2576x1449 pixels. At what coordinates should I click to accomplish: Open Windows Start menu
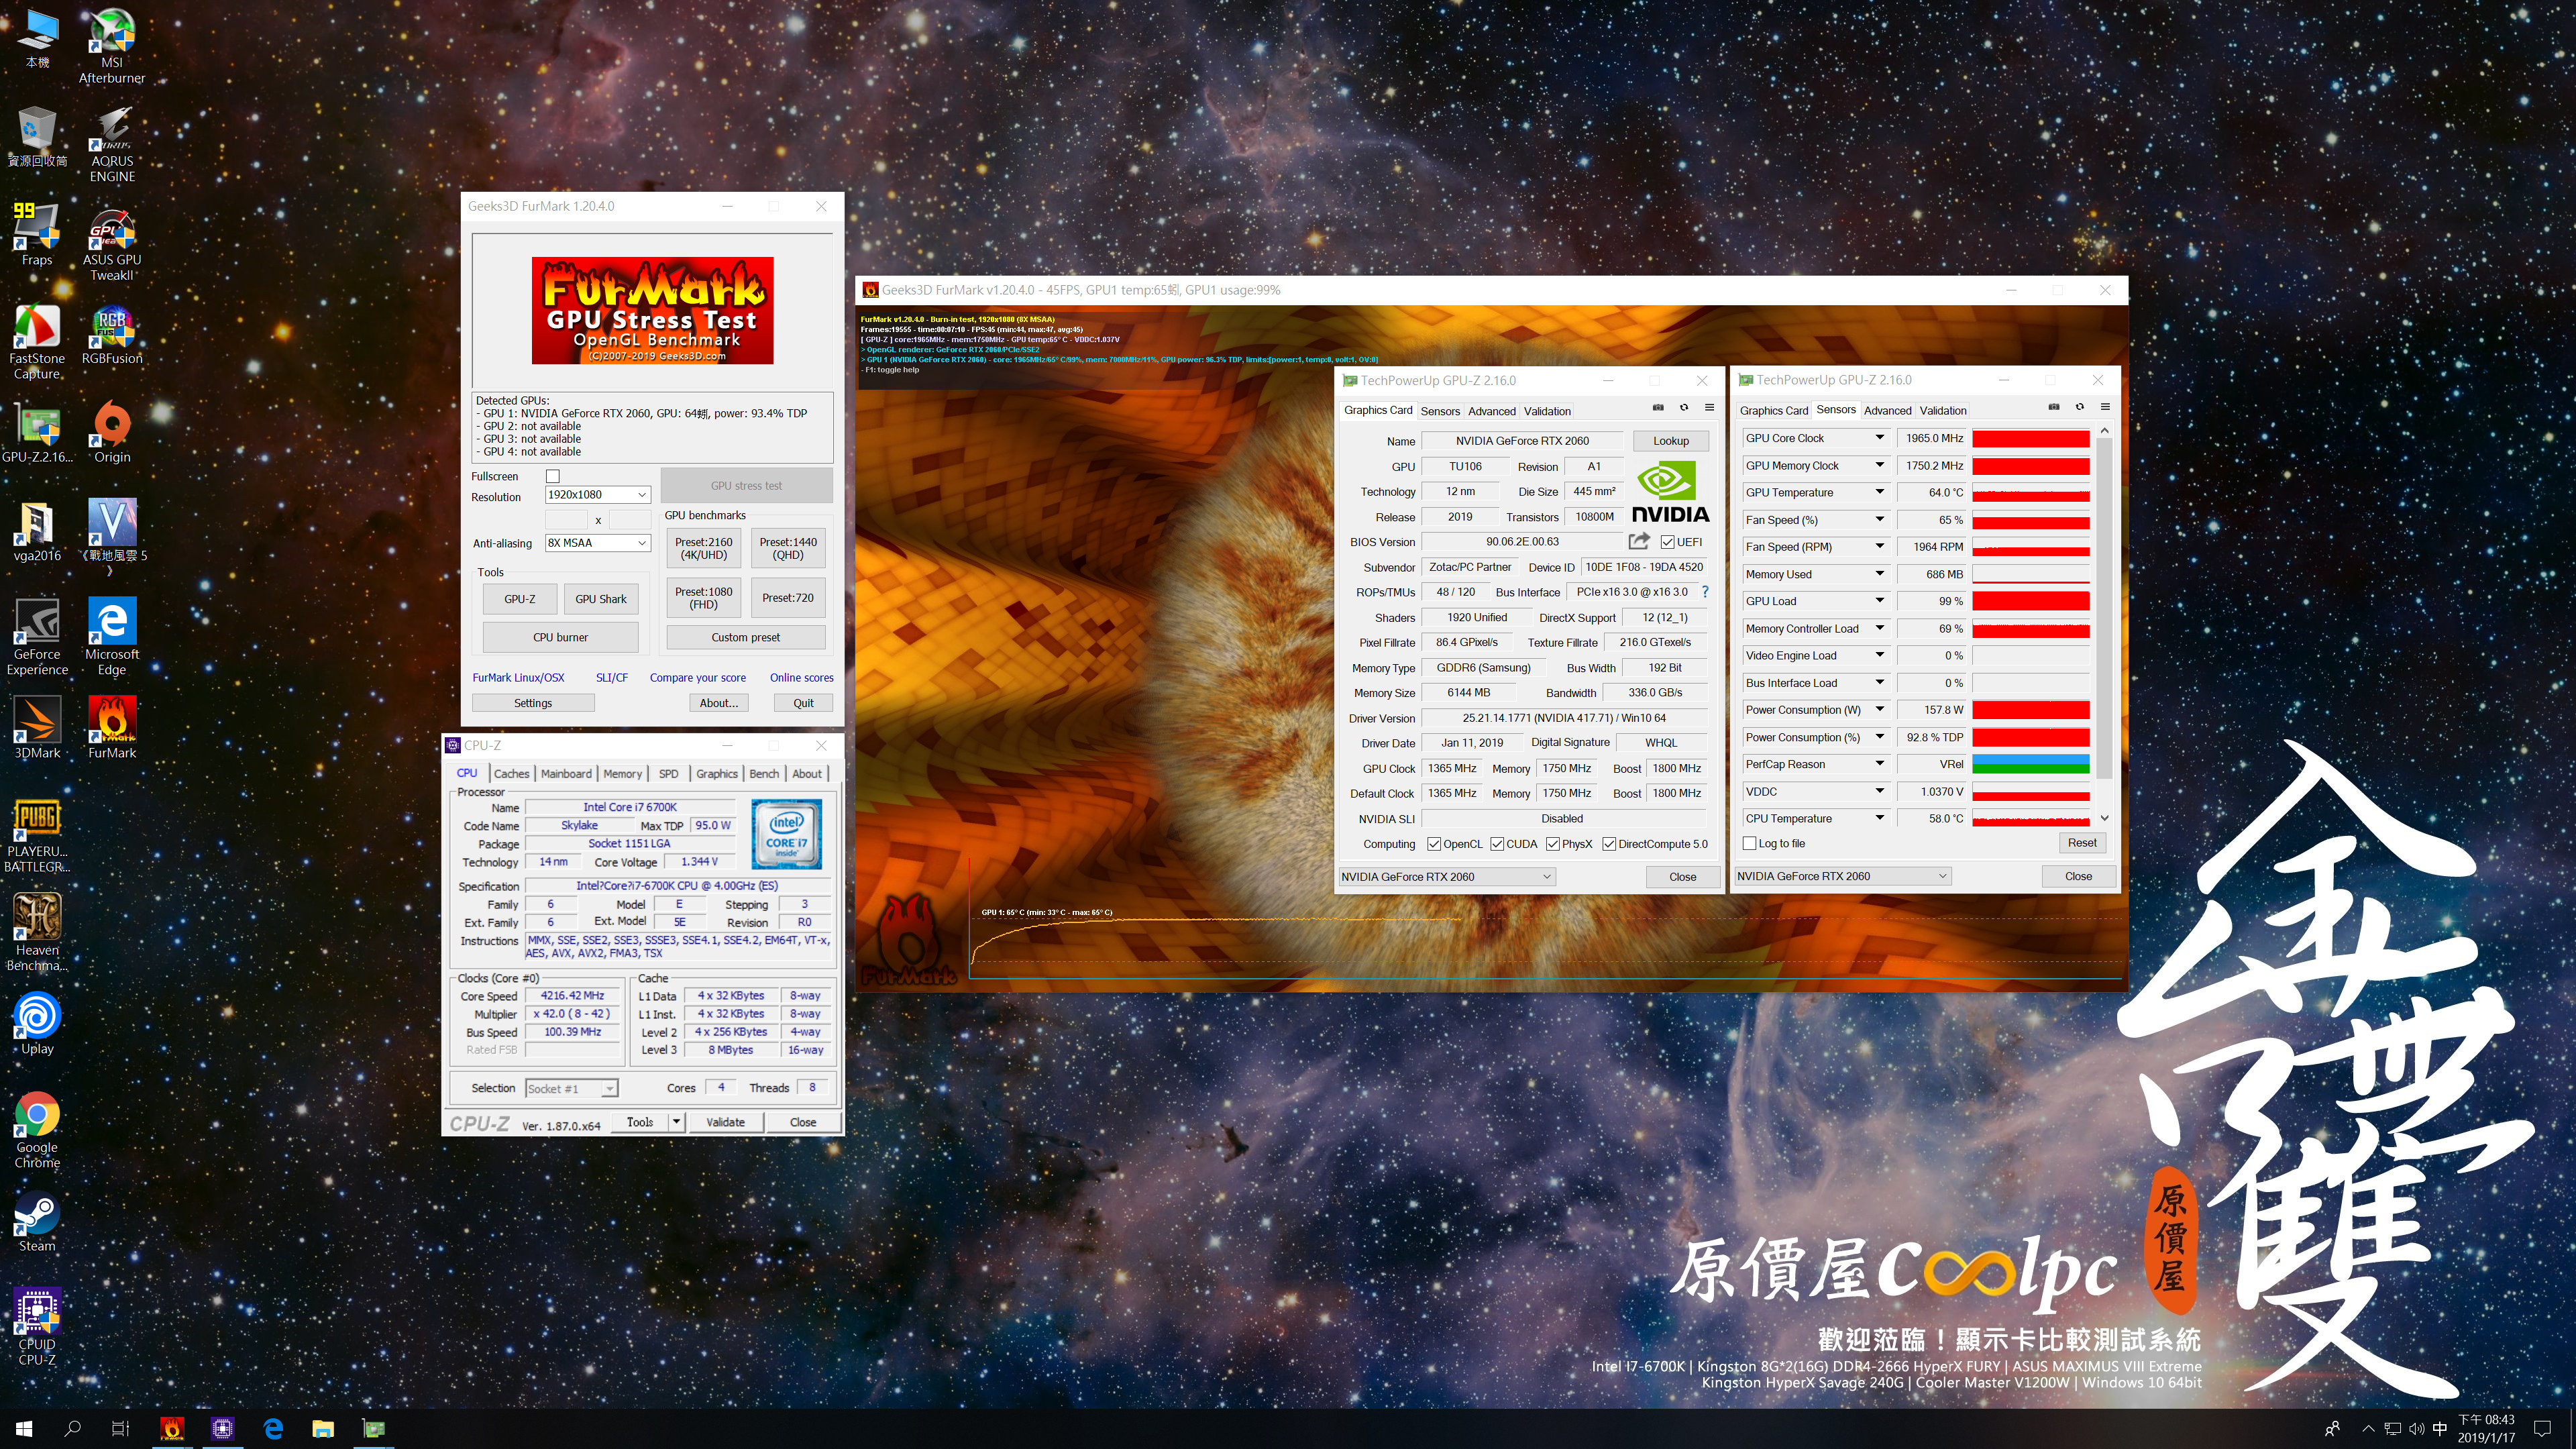coord(24,1428)
